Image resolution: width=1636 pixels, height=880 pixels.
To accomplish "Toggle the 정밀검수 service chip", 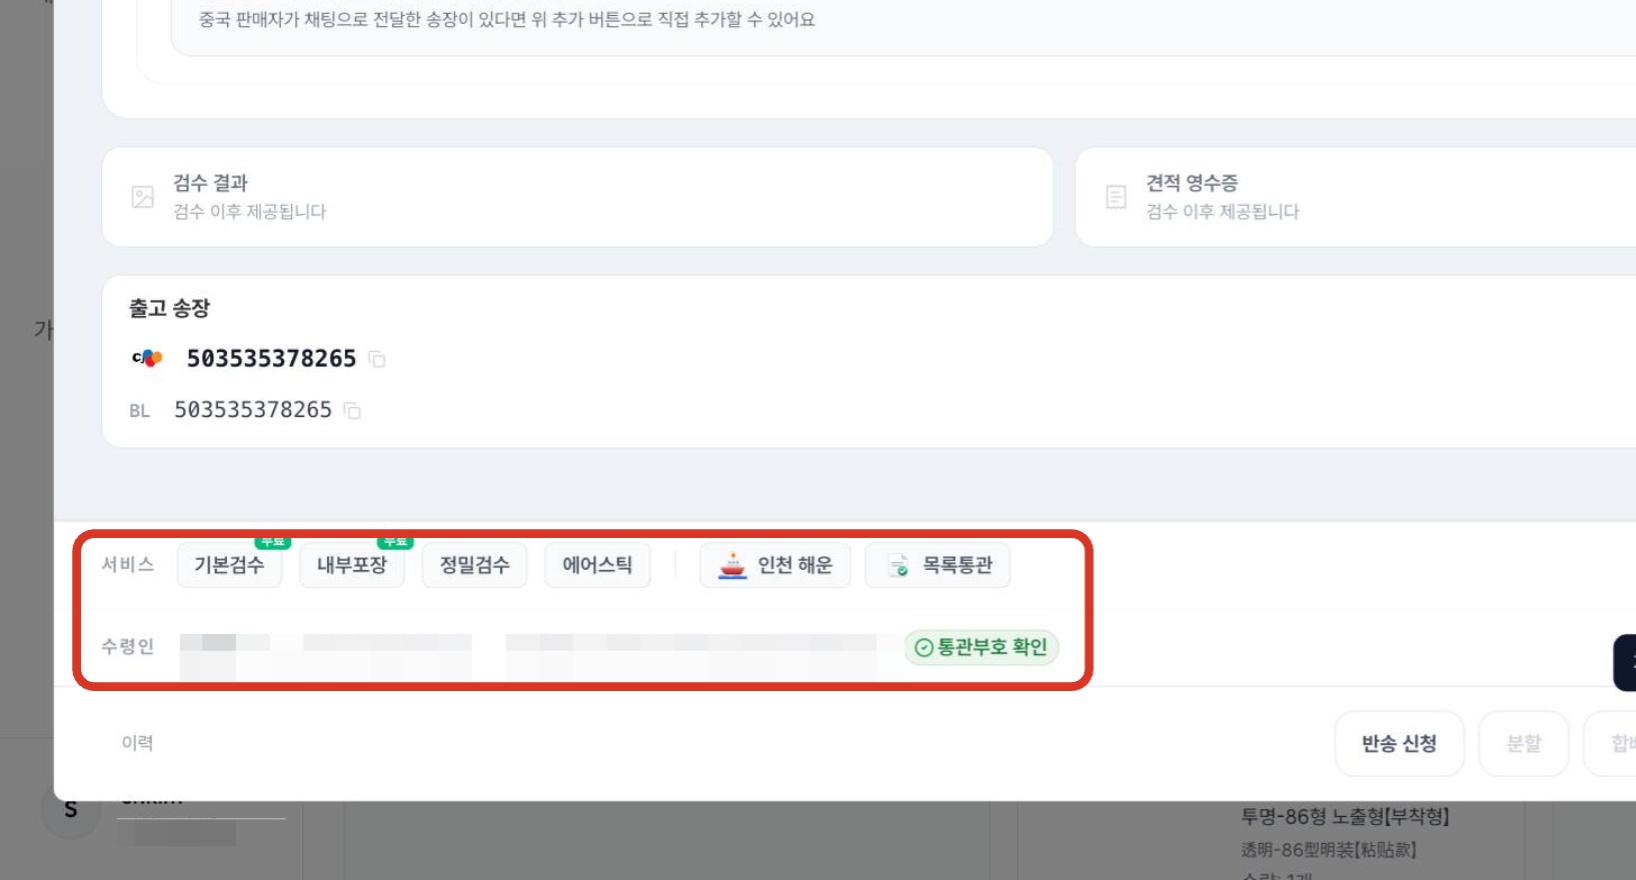I will (x=475, y=566).
